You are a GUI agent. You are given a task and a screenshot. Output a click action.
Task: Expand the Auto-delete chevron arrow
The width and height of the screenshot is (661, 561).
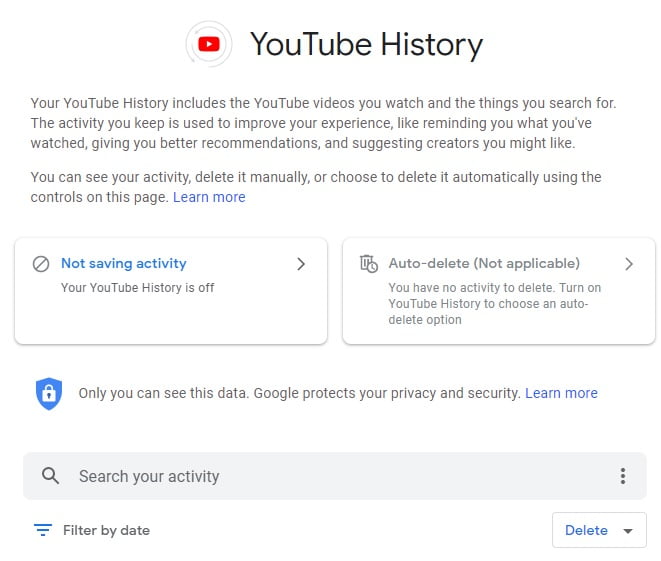coord(629,264)
